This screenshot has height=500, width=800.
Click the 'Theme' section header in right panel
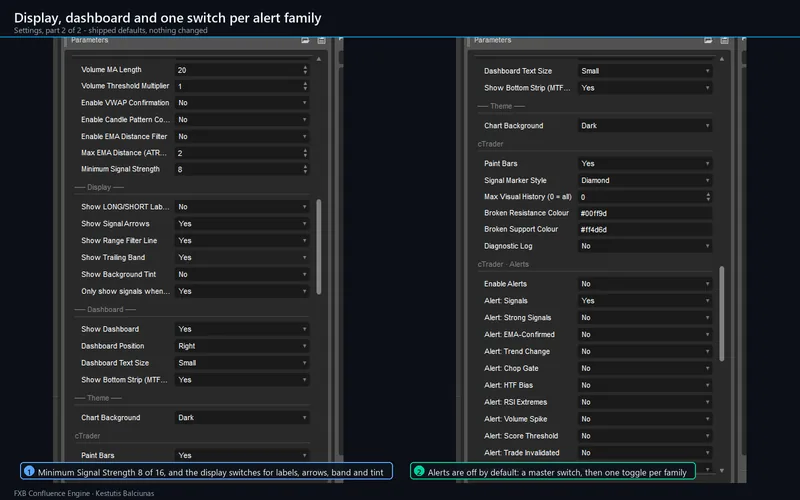coord(501,106)
